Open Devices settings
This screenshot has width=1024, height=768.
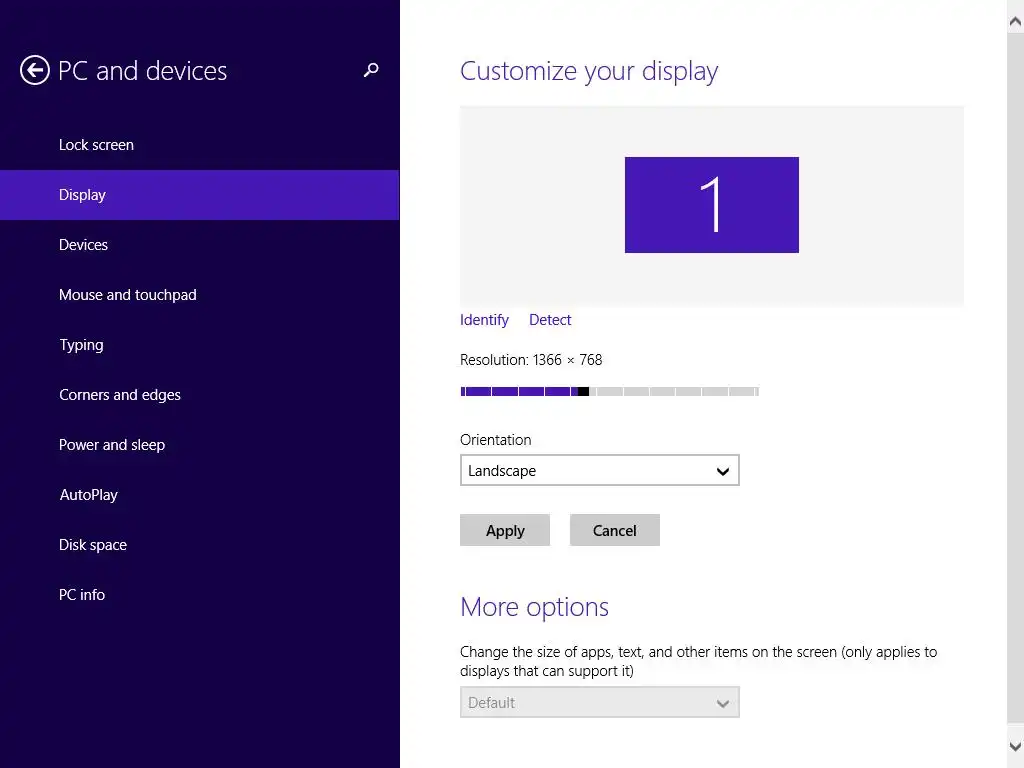(x=199, y=245)
